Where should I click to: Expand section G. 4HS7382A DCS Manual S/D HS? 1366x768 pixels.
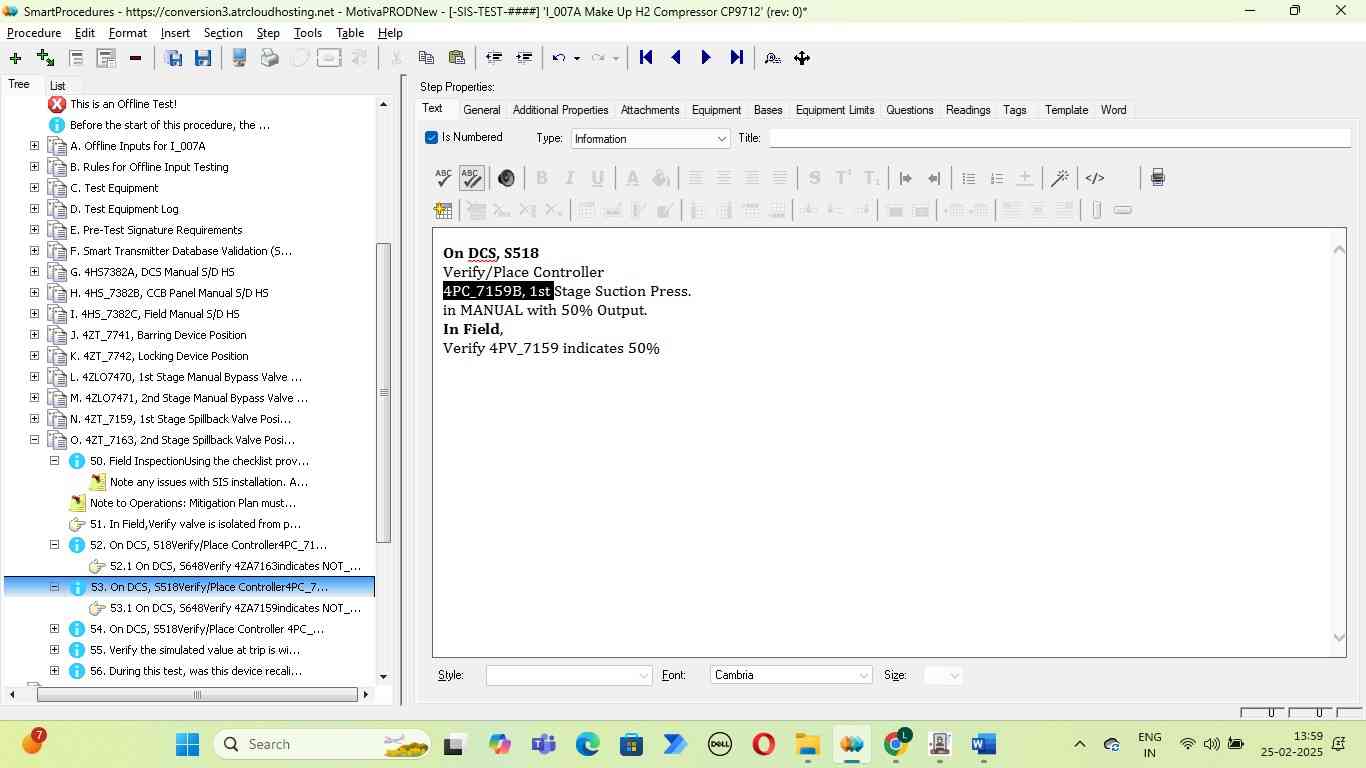[x=34, y=272]
